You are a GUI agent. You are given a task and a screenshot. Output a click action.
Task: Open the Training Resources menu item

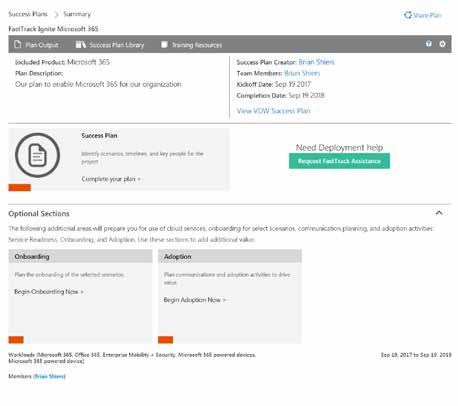197,45
